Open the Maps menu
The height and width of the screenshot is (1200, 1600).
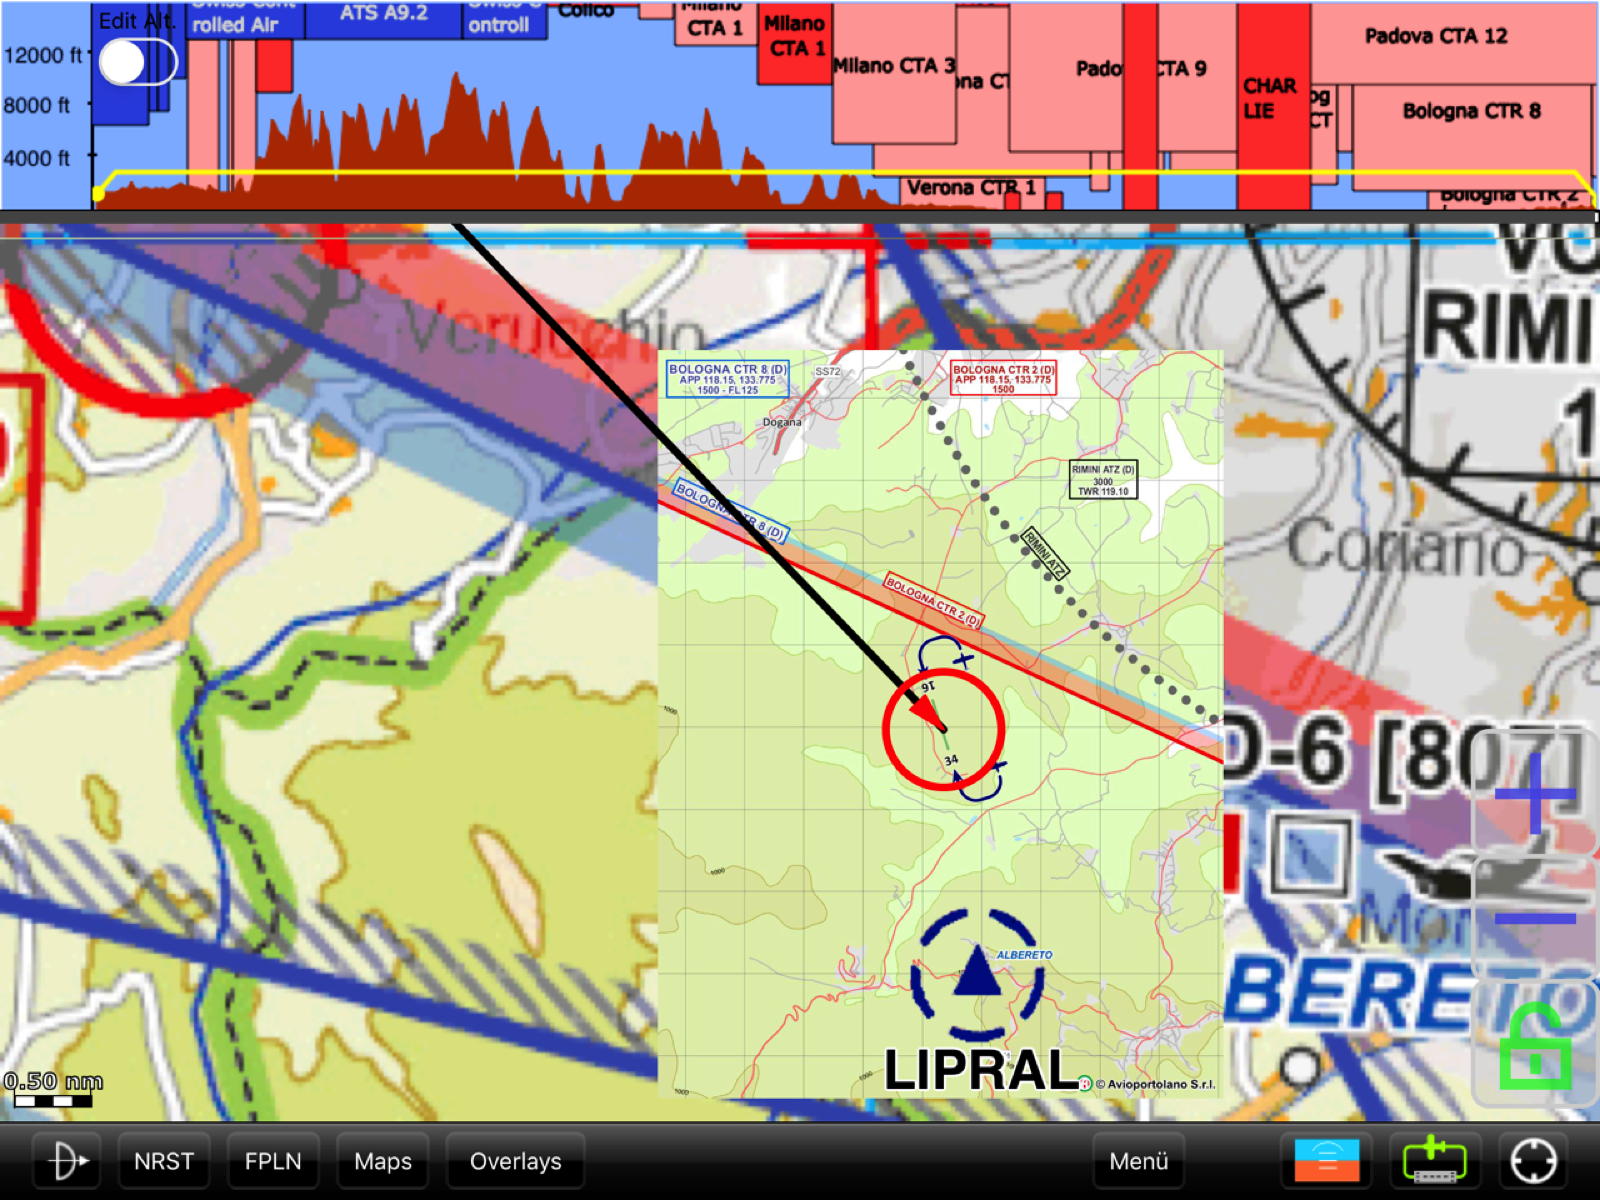pos(383,1161)
